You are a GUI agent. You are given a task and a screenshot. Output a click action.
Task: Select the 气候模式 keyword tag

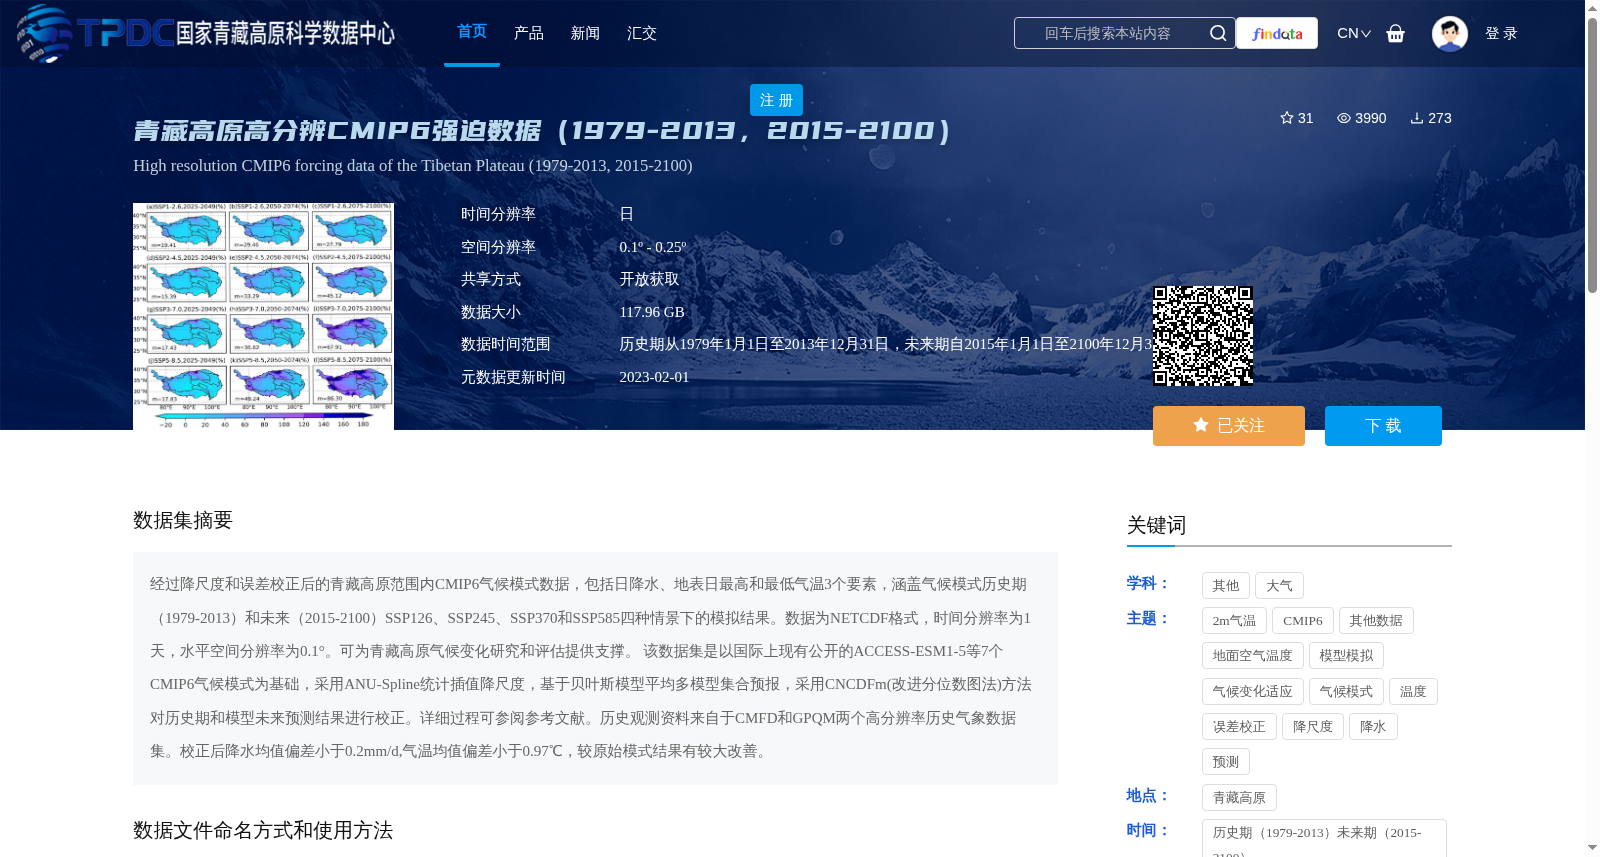tap(1346, 691)
